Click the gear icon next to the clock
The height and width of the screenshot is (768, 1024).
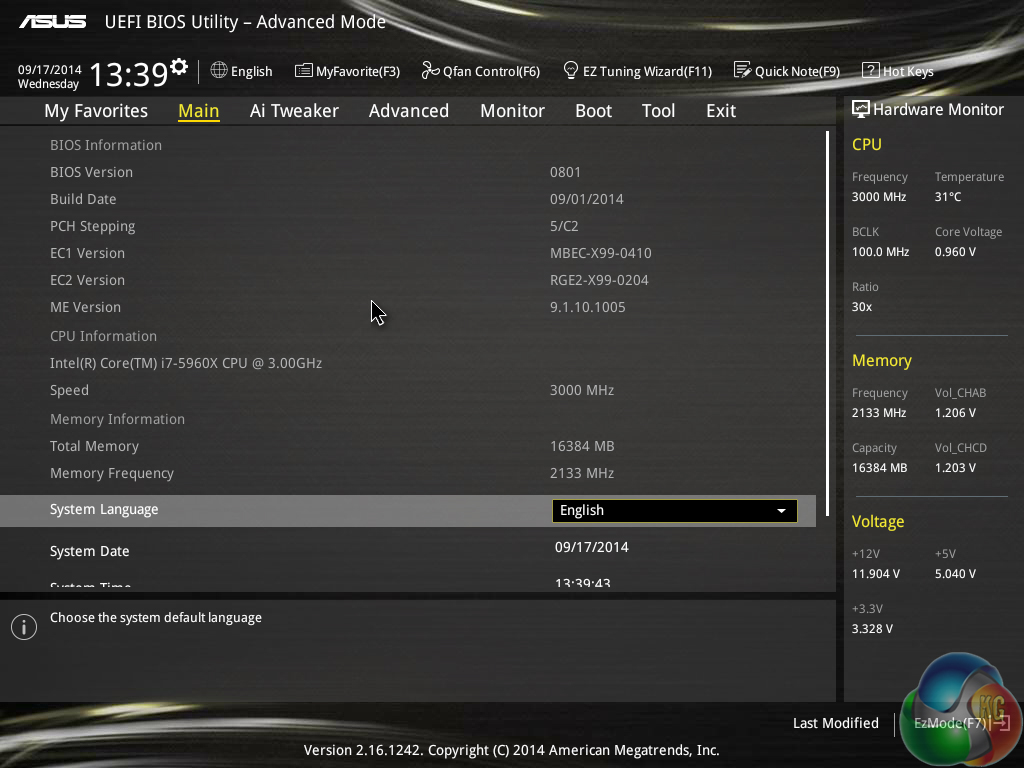click(x=179, y=66)
